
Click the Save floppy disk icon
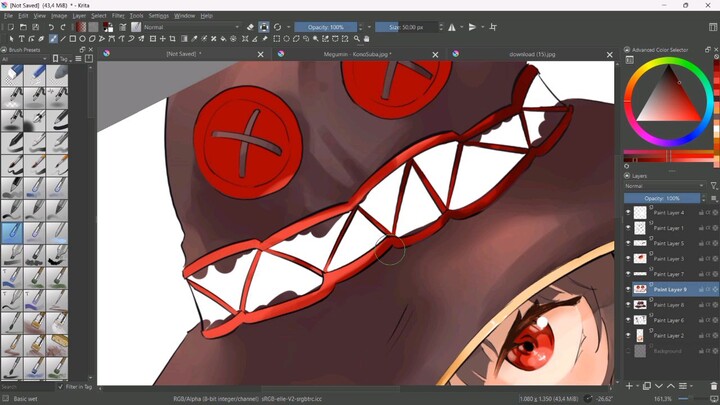[35, 27]
